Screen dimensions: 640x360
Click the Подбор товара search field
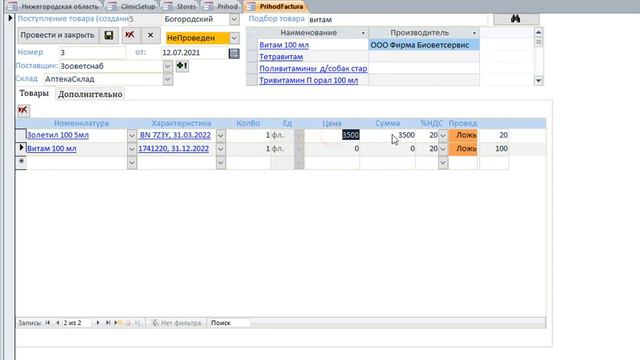point(398,19)
